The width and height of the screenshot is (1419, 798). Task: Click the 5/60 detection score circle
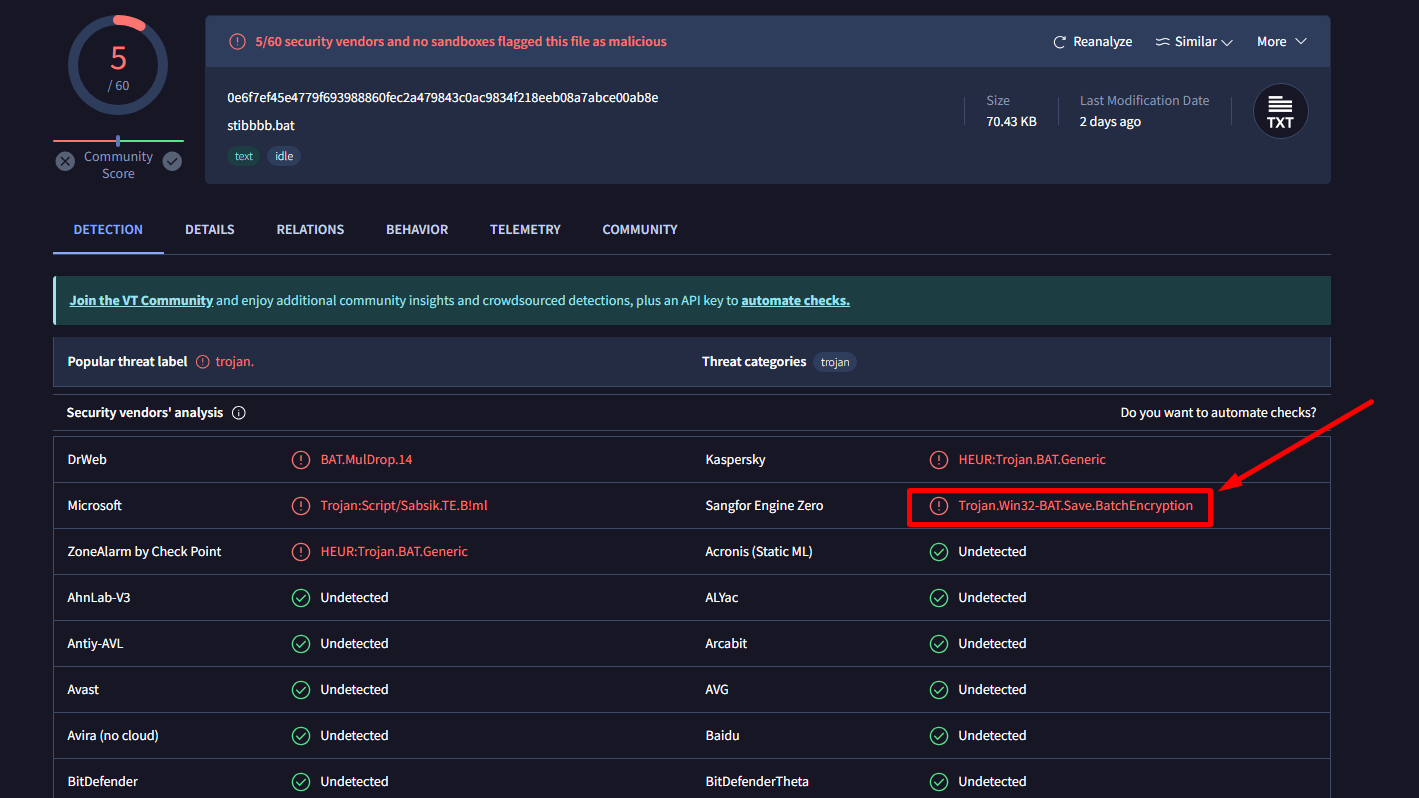click(118, 65)
